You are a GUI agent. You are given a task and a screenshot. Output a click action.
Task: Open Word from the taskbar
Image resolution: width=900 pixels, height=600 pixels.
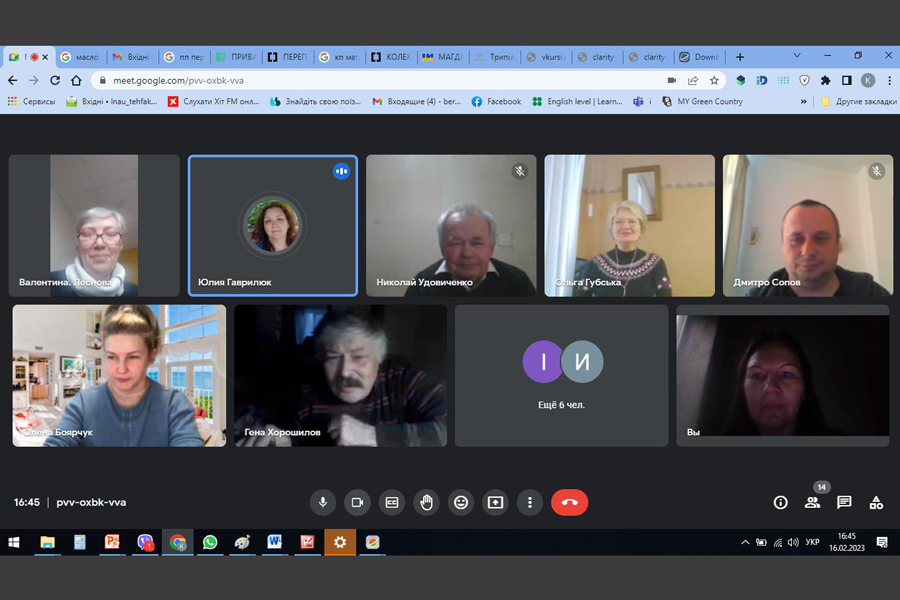click(274, 542)
